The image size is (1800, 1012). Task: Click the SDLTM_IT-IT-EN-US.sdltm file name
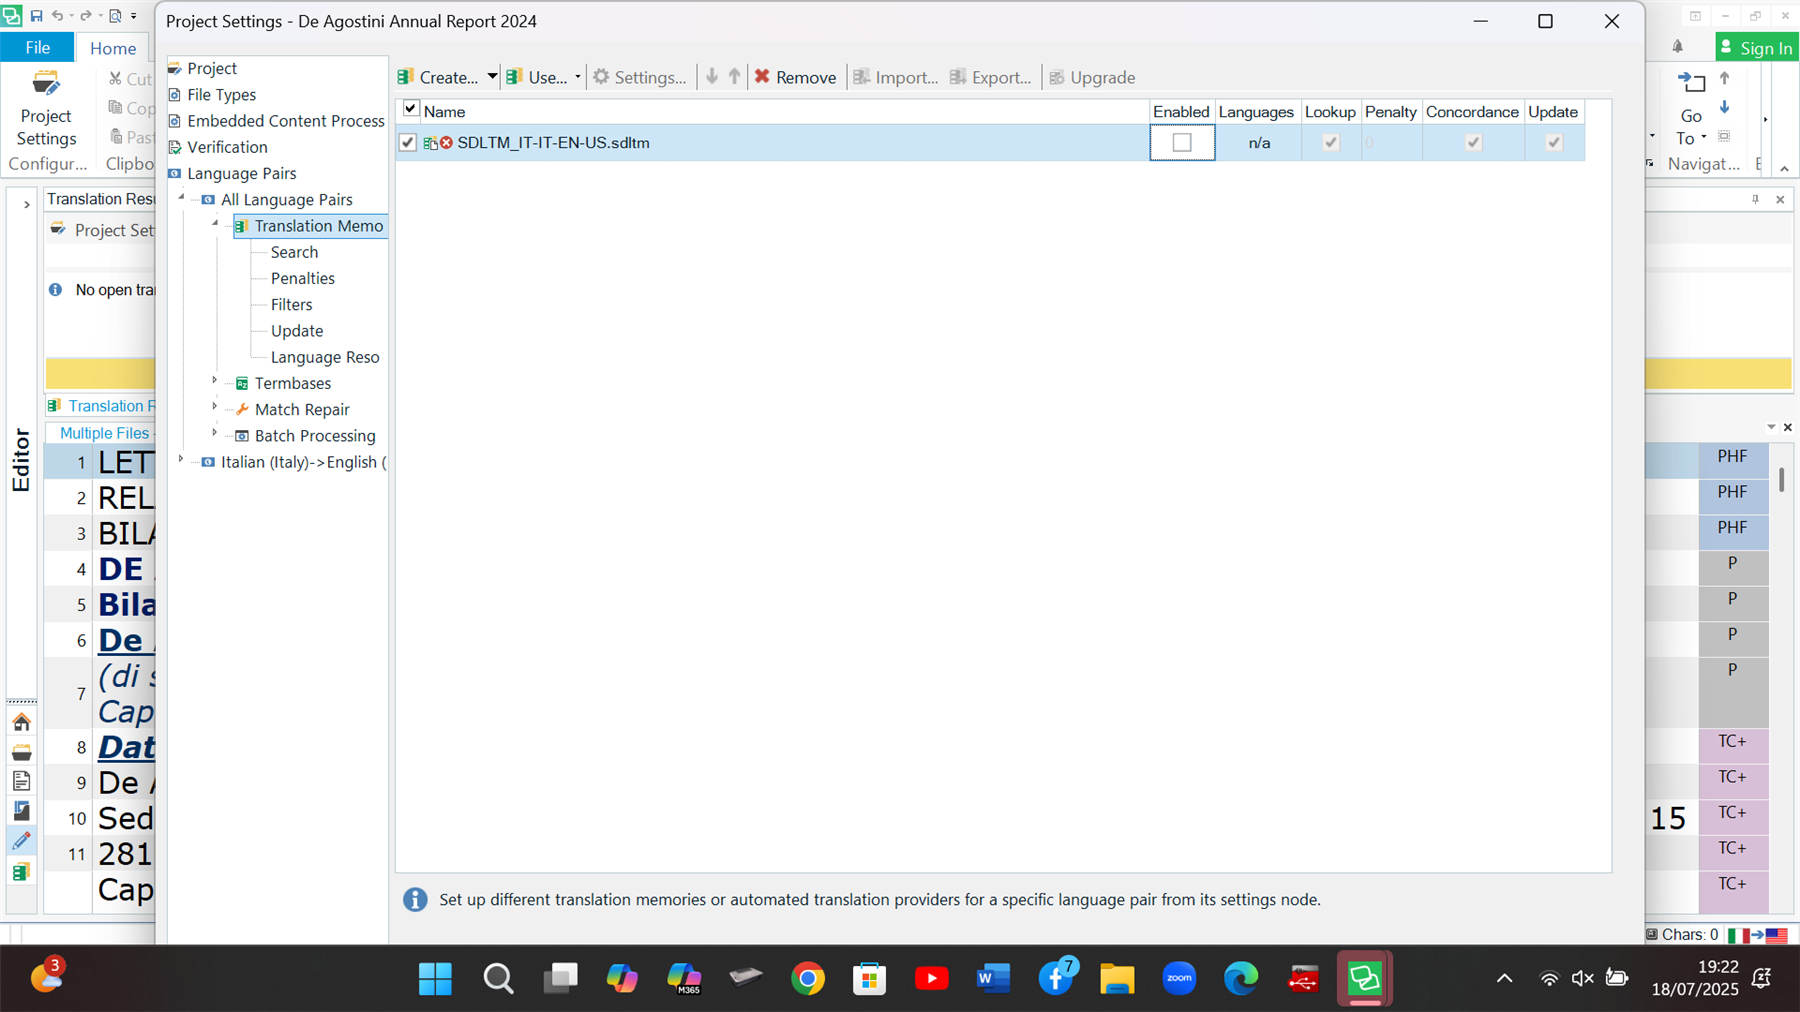click(553, 143)
